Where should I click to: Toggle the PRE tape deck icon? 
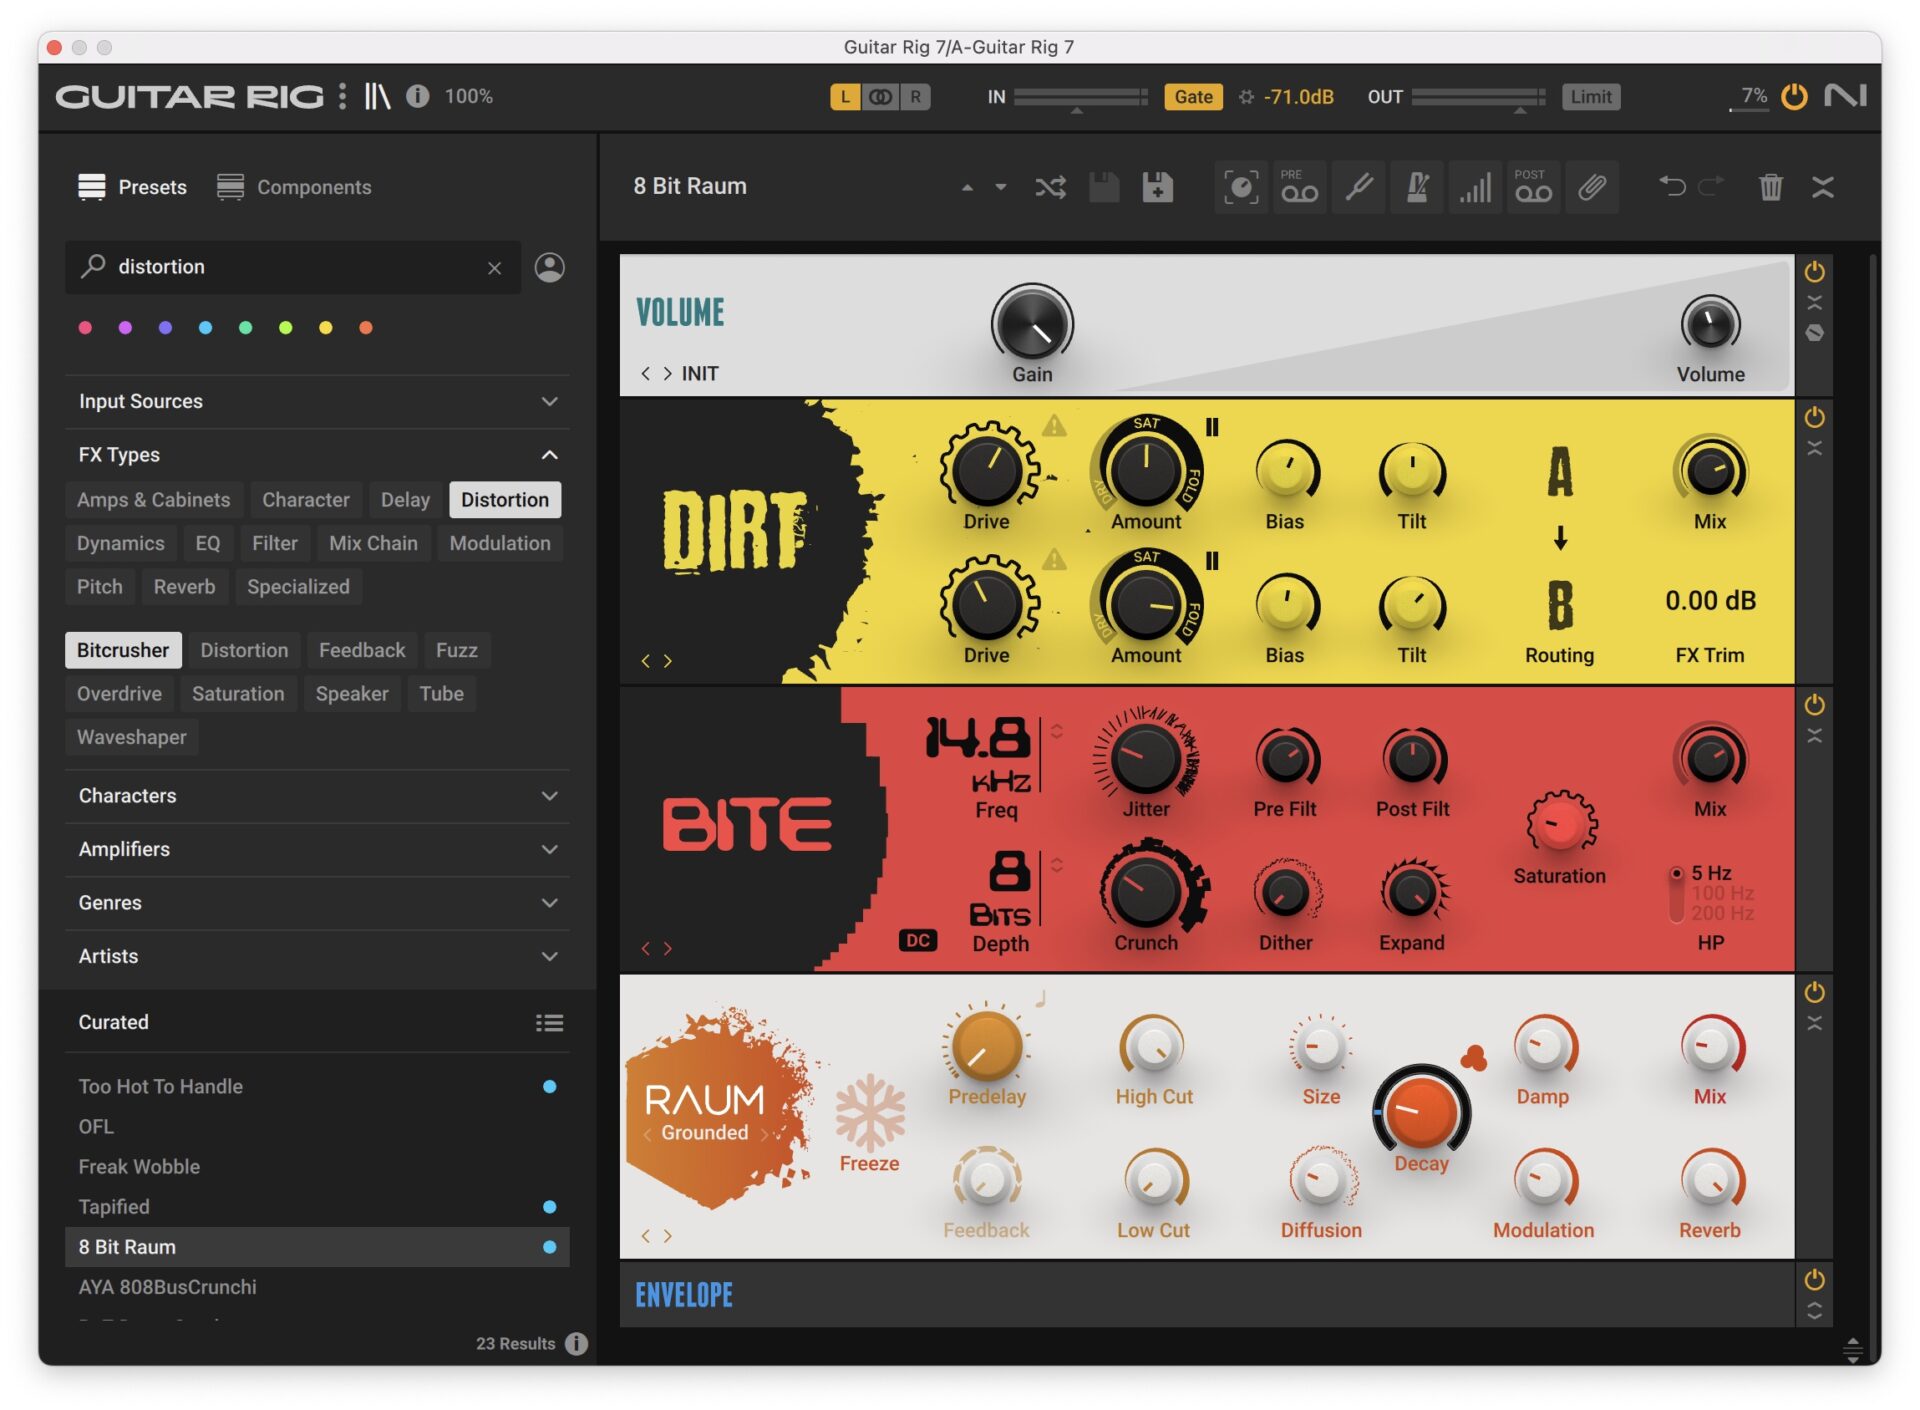tap(1299, 187)
